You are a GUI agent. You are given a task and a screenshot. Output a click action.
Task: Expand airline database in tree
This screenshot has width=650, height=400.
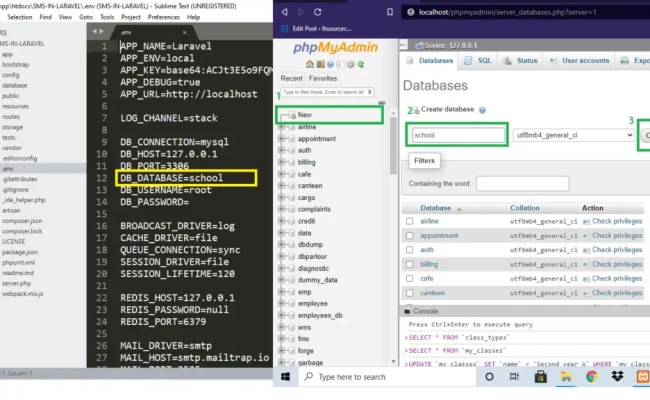pos(282,127)
